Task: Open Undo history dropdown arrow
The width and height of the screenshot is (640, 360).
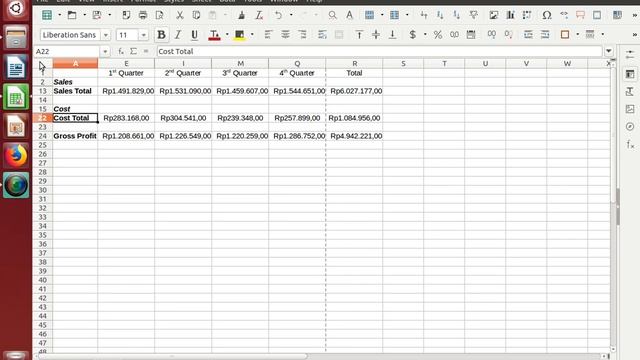Action: tap(291, 15)
